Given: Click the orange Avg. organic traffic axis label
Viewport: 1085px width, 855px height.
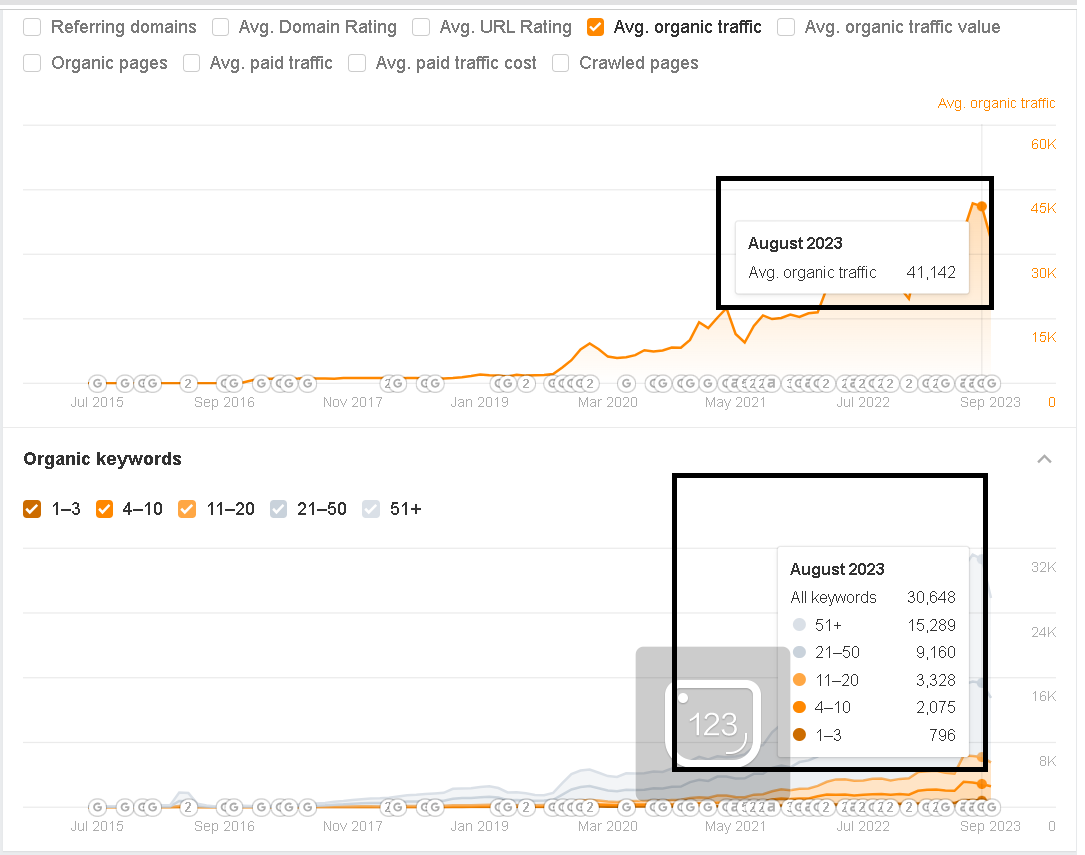Looking at the screenshot, I should click(996, 103).
